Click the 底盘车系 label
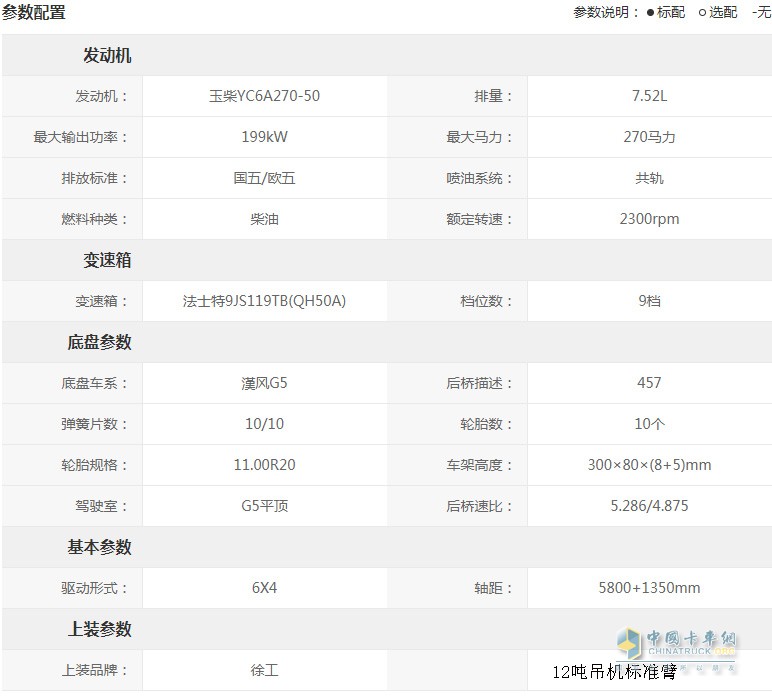772x696 pixels. pos(95,383)
